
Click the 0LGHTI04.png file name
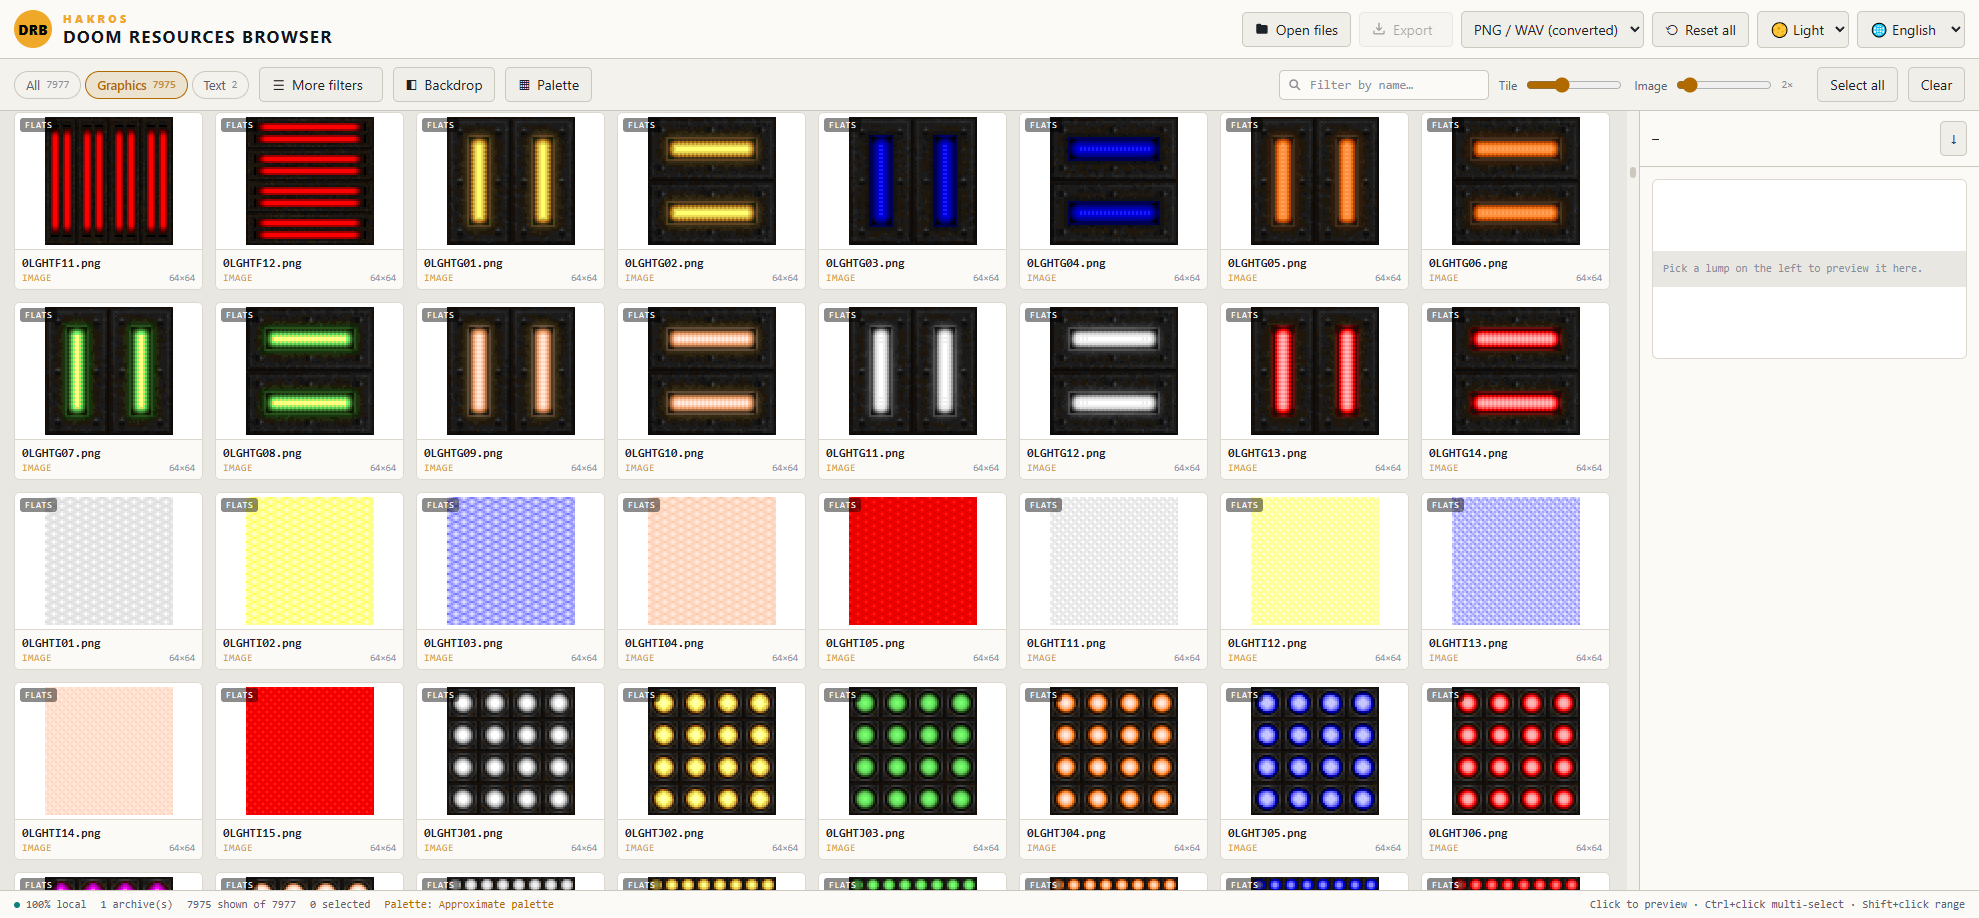[664, 643]
